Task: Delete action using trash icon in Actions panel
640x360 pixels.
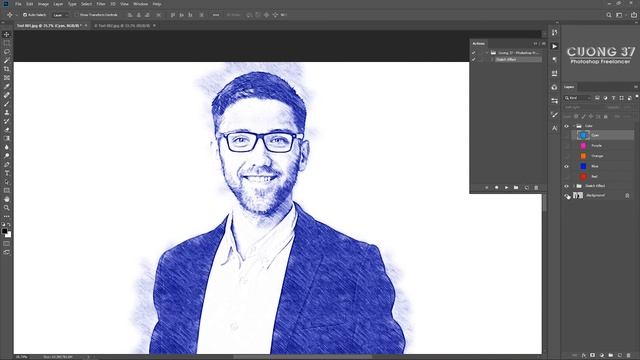Action: pyautogui.click(x=536, y=188)
